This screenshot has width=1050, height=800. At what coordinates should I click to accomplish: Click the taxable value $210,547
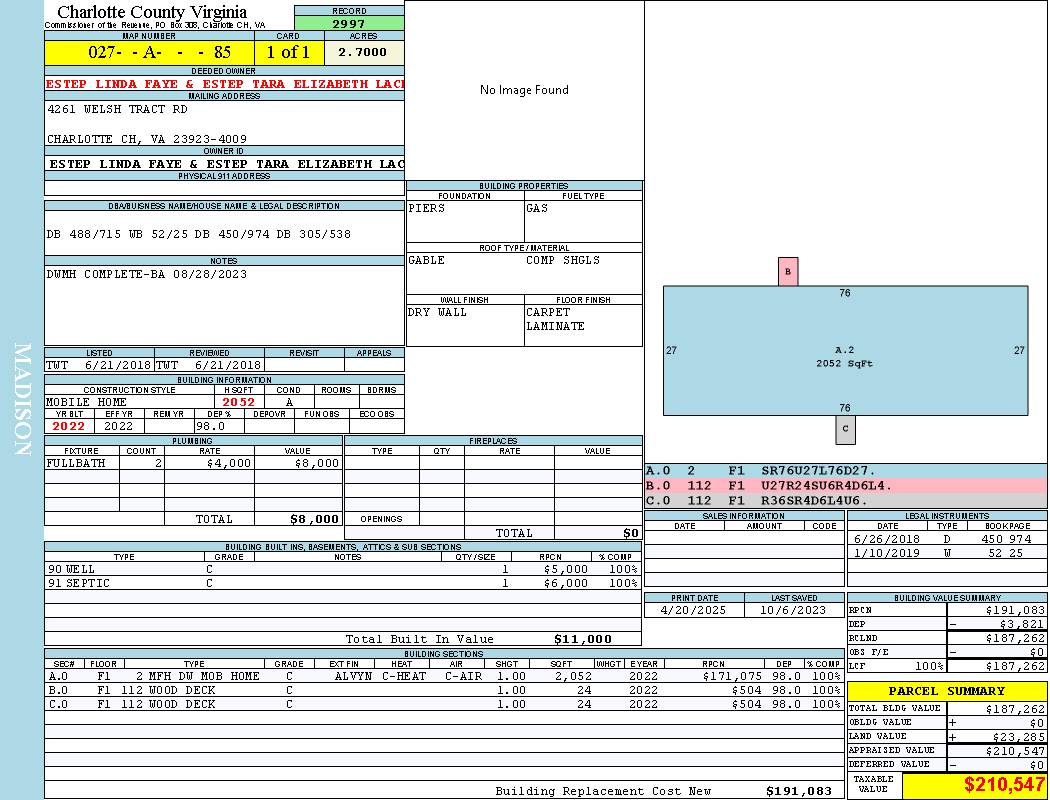[1003, 786]
